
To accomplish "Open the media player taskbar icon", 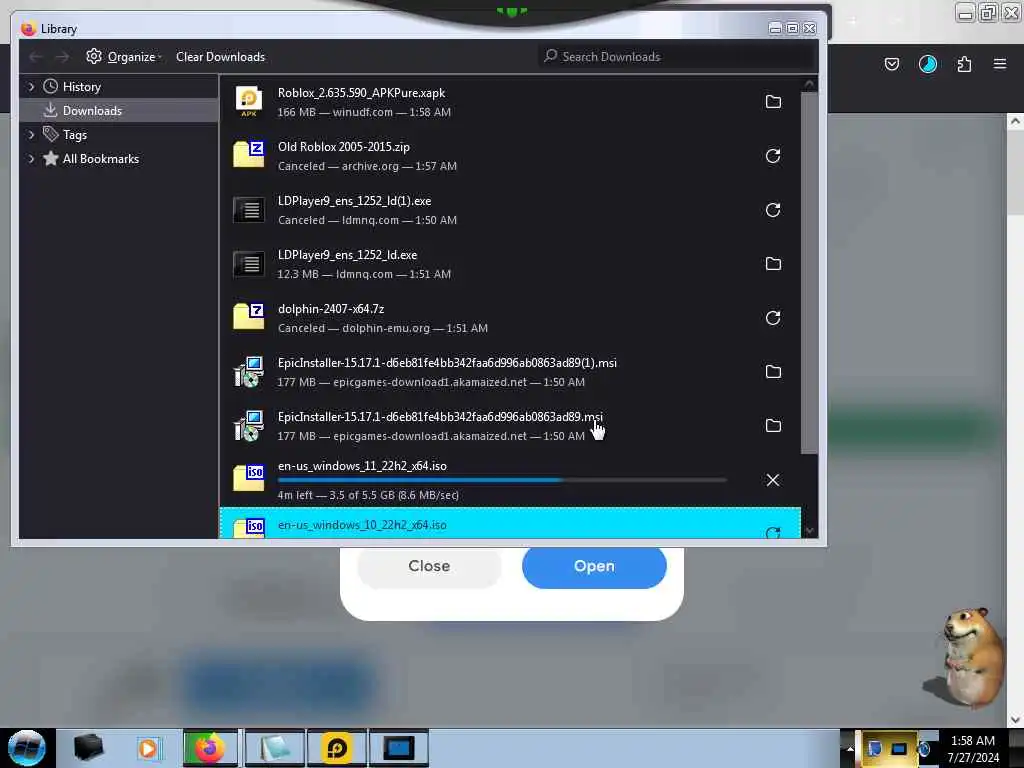I will [148, 748].
